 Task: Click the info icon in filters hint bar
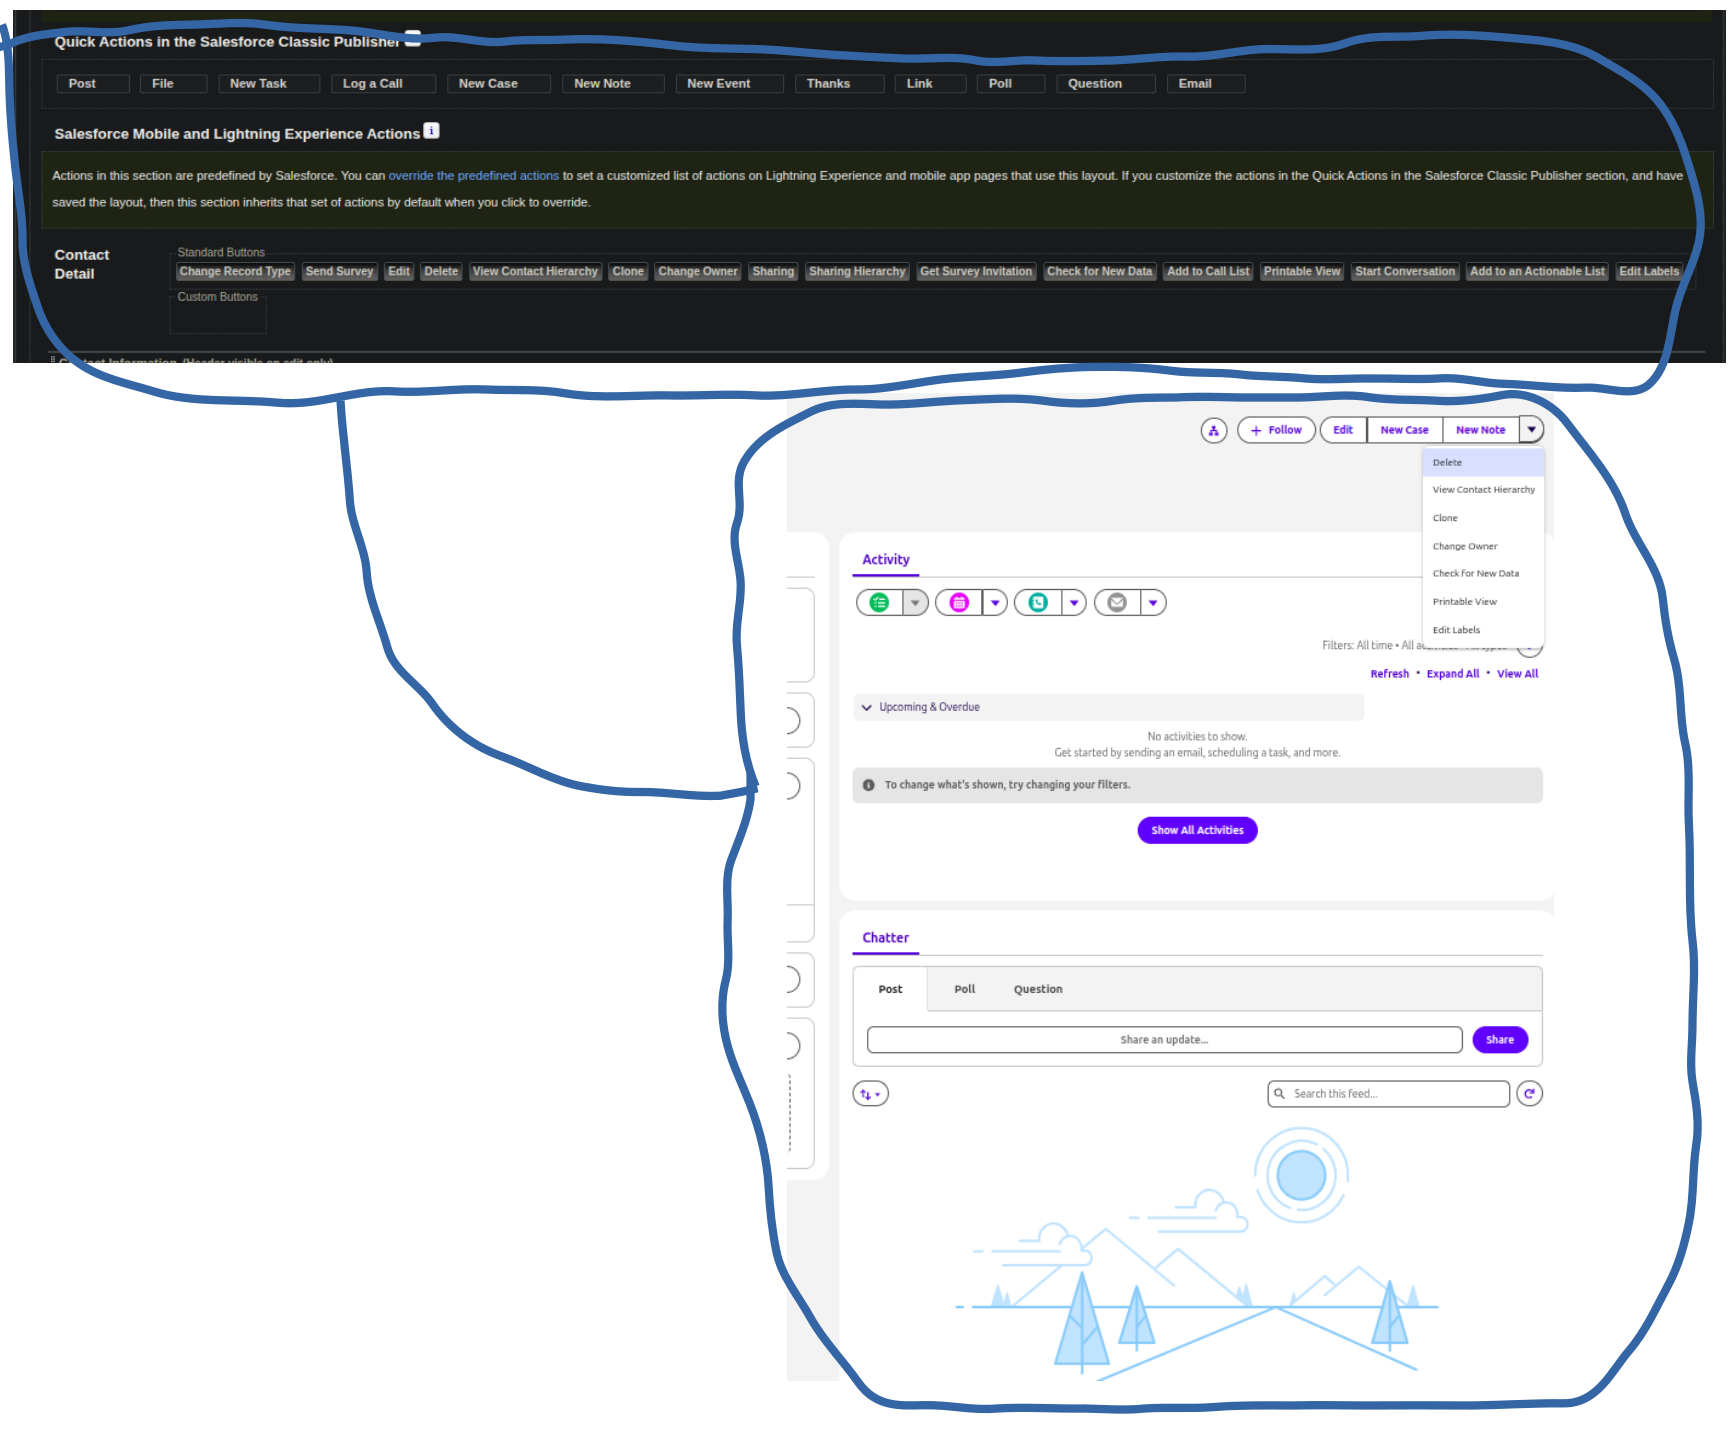[x=869, y=785]
